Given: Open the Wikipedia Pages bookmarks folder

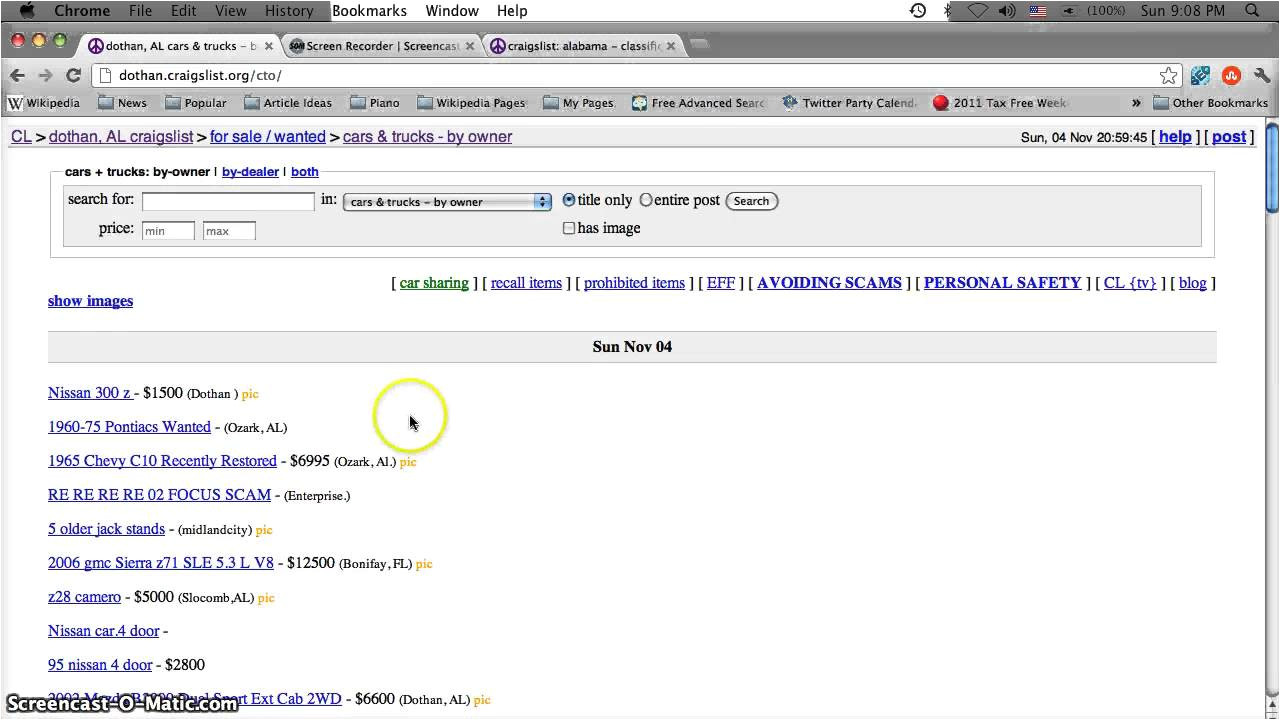Looking at the screenshot, I should [x=471, y=103].
